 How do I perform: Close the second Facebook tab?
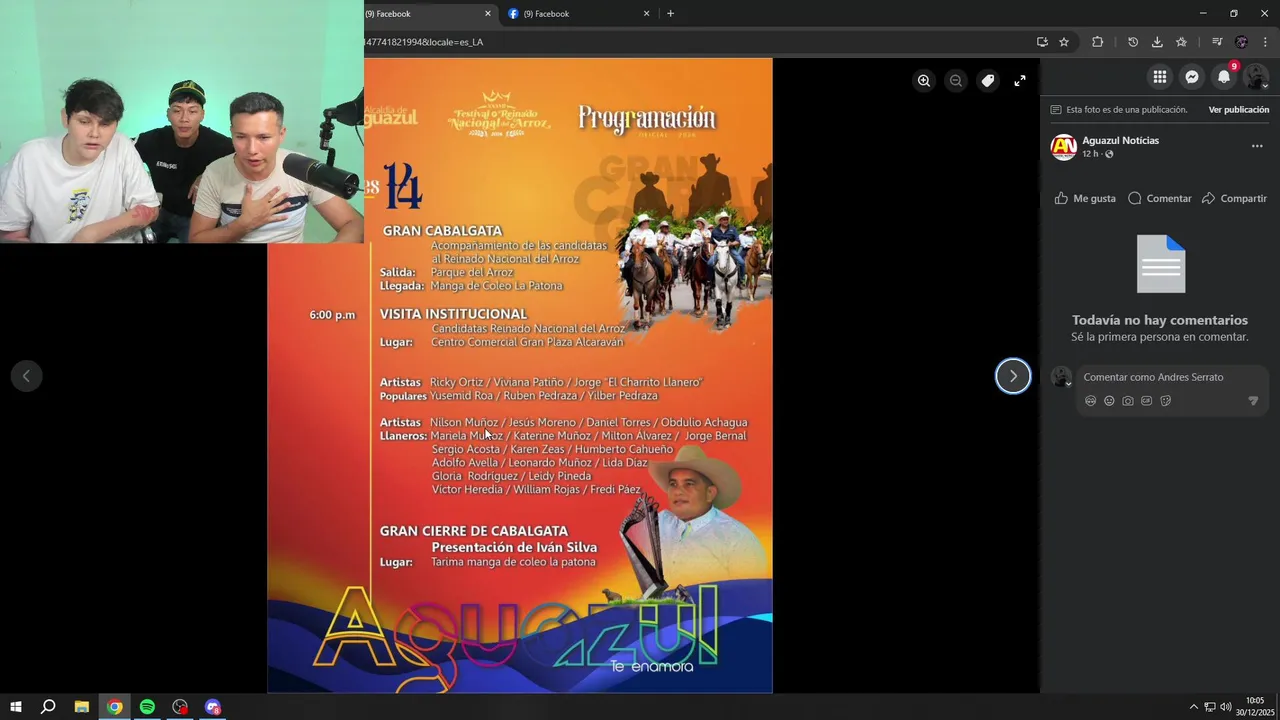coord(646,14)
